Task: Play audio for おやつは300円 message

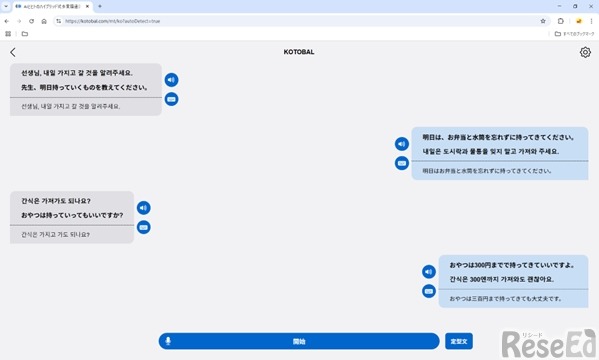Action: tap(429, 272)
